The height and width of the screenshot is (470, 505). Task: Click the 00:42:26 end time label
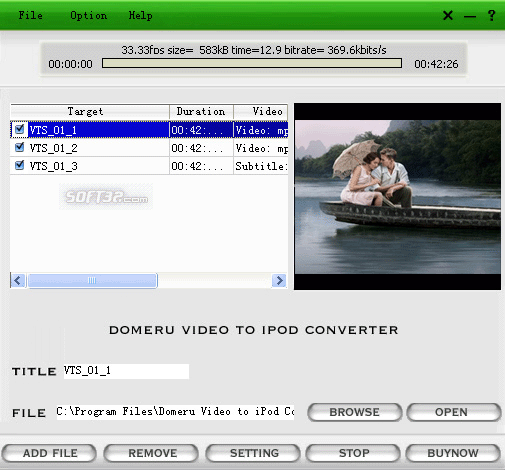point(436,64)
